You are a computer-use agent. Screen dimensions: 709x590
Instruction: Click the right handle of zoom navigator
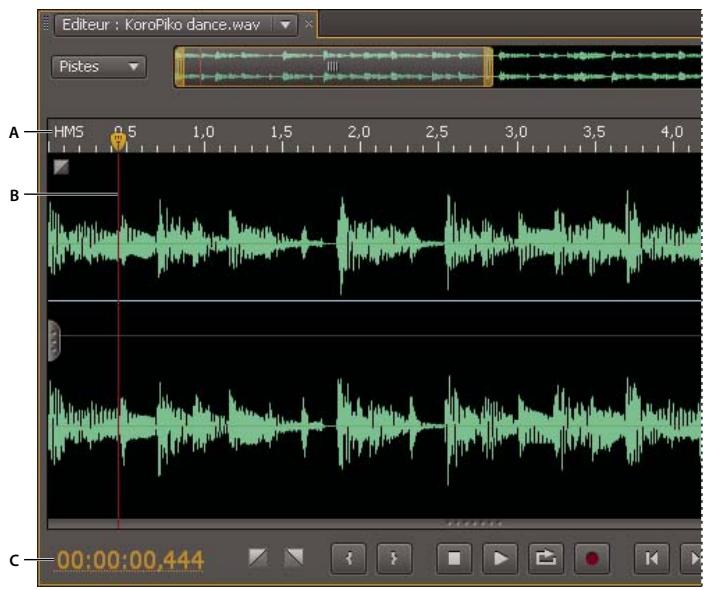click(x=488, y=67)
